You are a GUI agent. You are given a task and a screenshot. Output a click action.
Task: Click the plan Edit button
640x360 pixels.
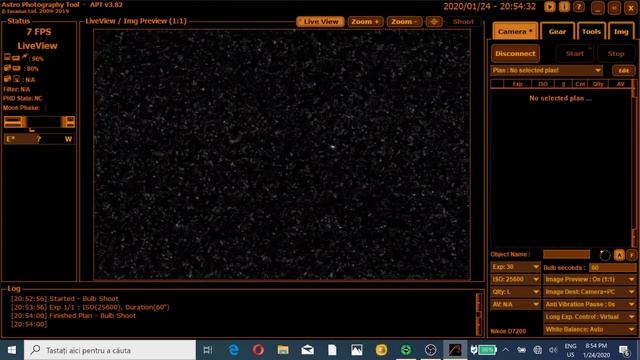tap(623, 70)
